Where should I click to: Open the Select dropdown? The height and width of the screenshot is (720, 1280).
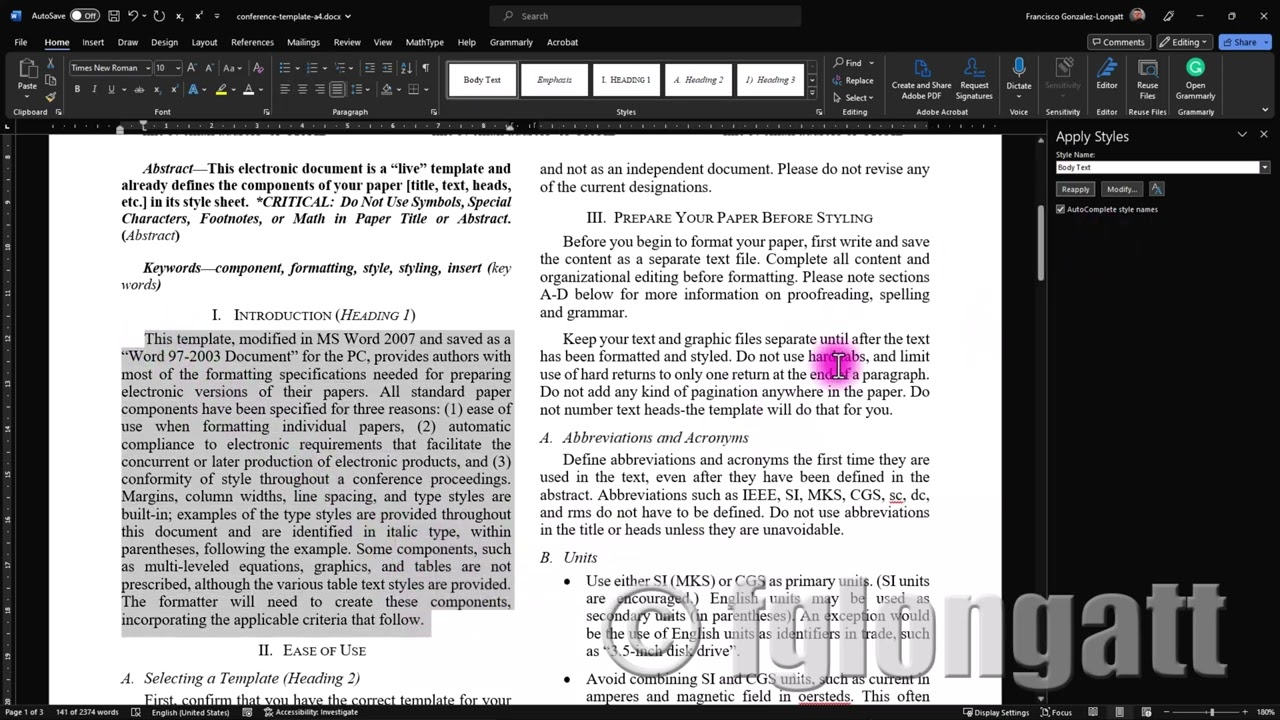856,98
